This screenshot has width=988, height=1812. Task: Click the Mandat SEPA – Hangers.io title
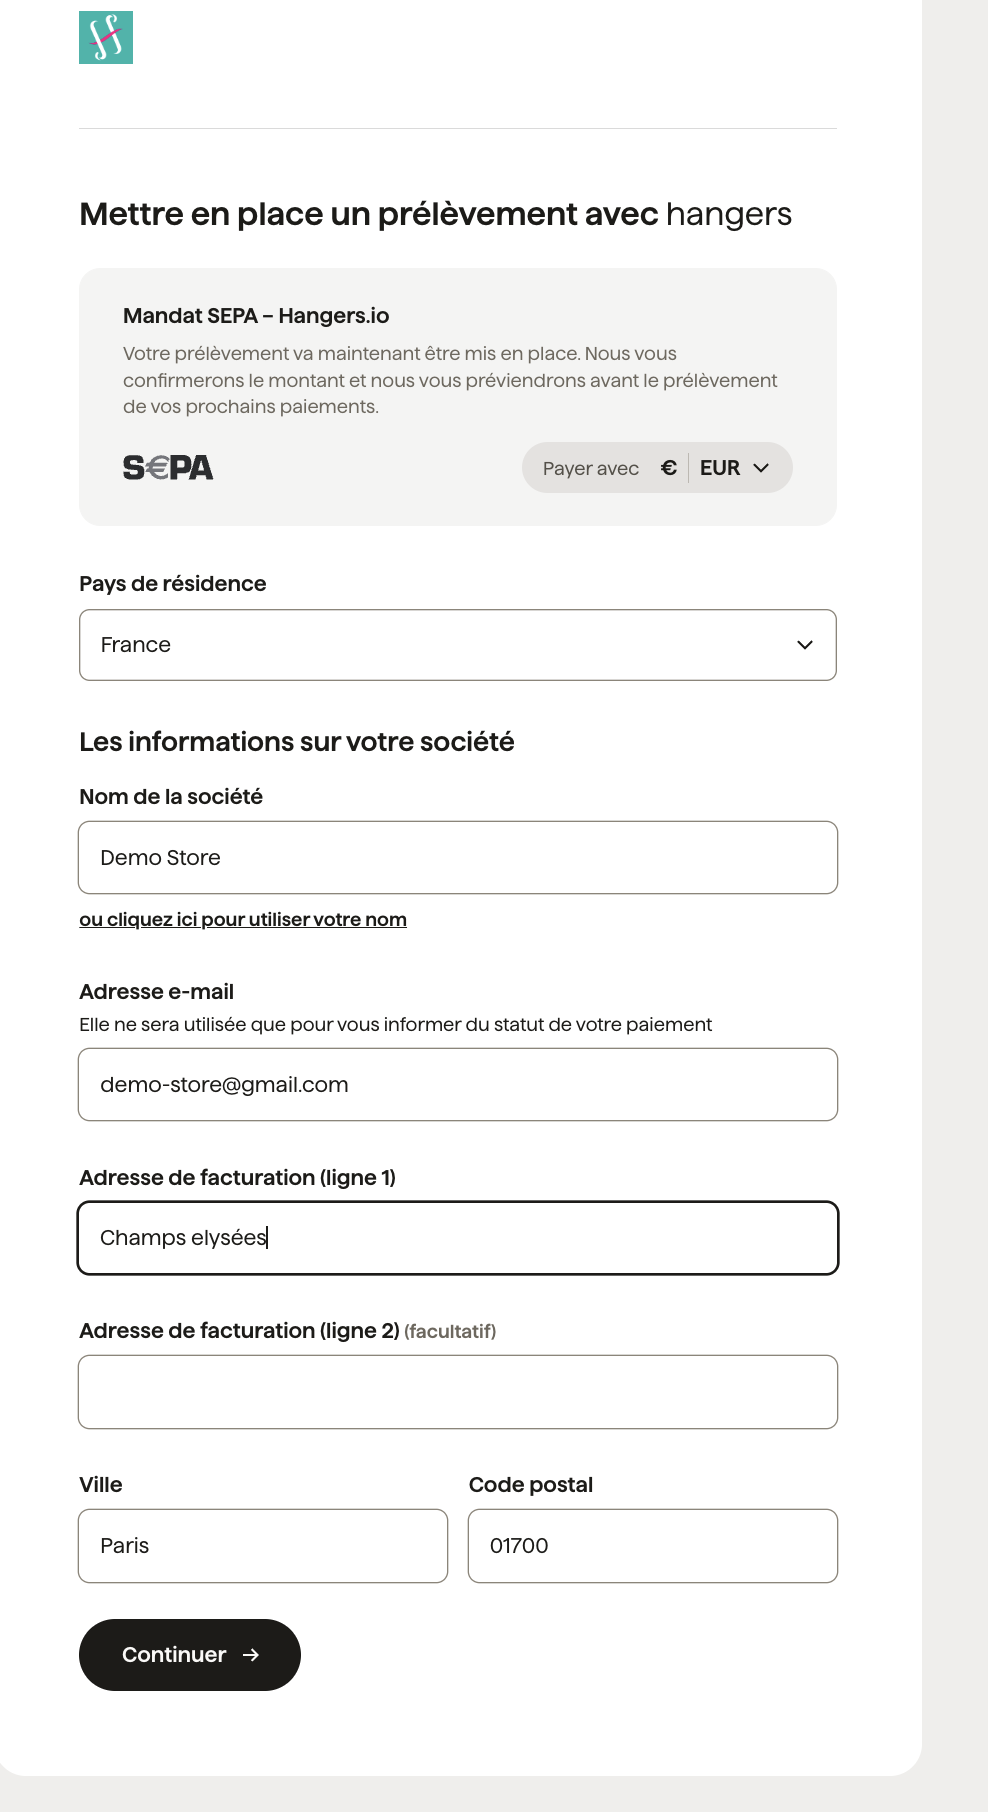256,316
